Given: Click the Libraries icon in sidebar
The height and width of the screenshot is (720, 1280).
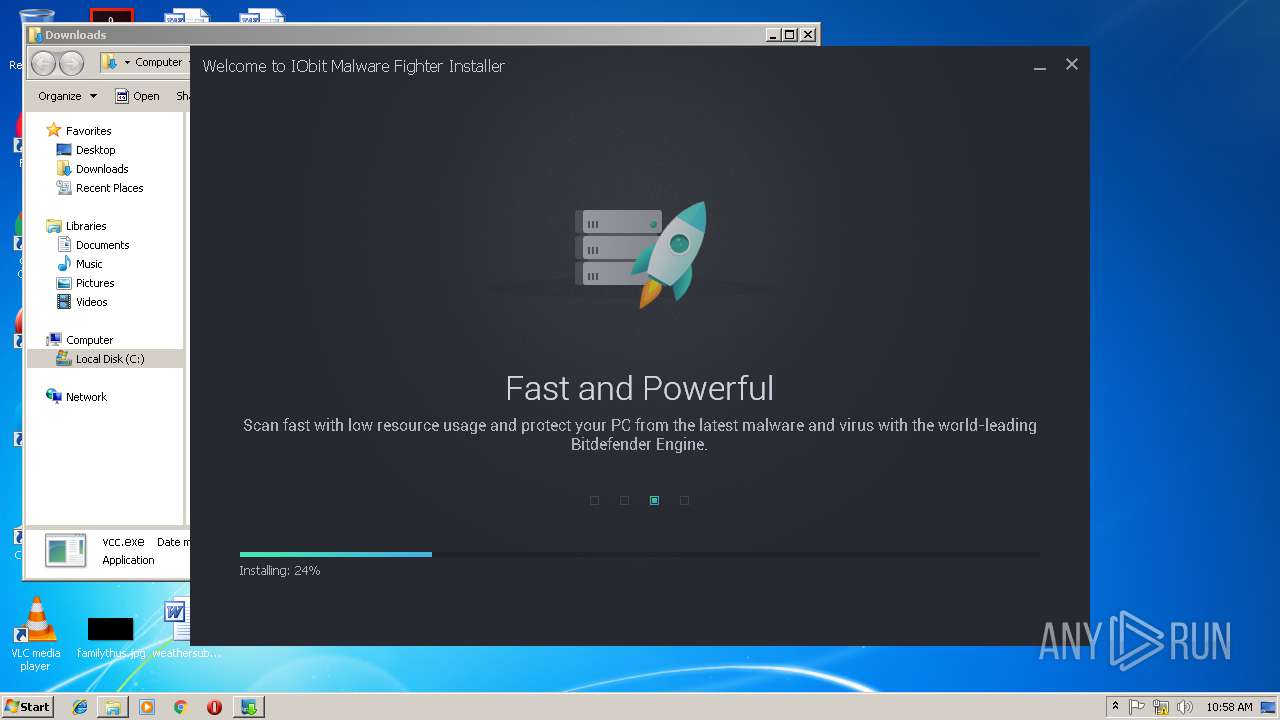Looking at the screenshot, I should pyautogui.click(x=54, y=226).
